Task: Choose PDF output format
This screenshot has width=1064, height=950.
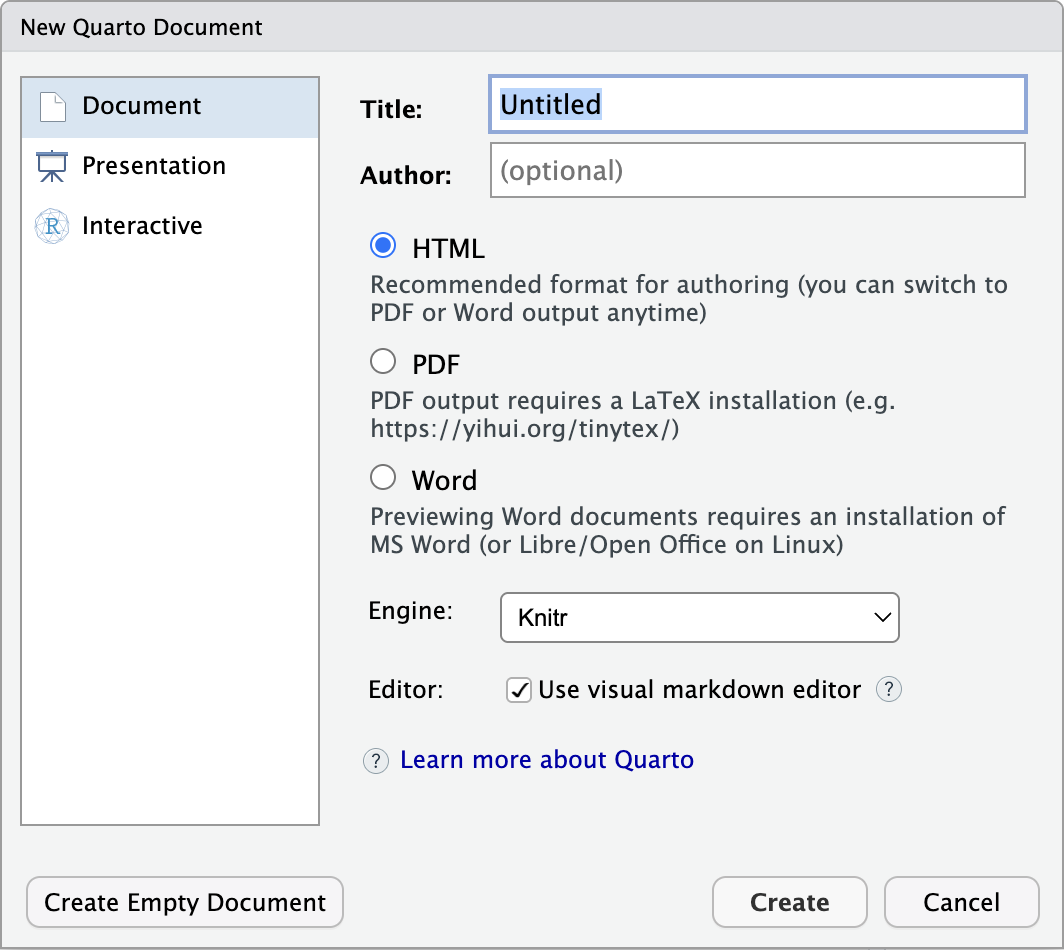Action: click(382, 361)
